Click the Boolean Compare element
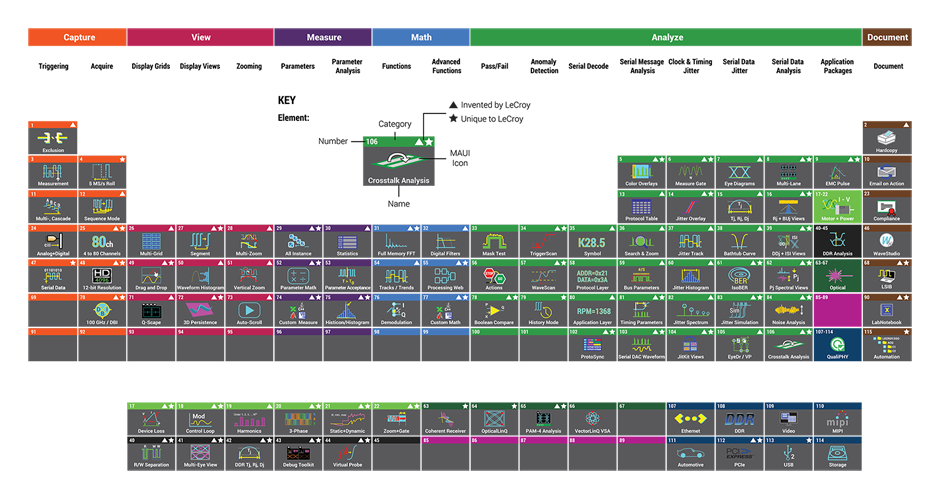The width and height of the screenshot is (940, 499). (494, 310)
